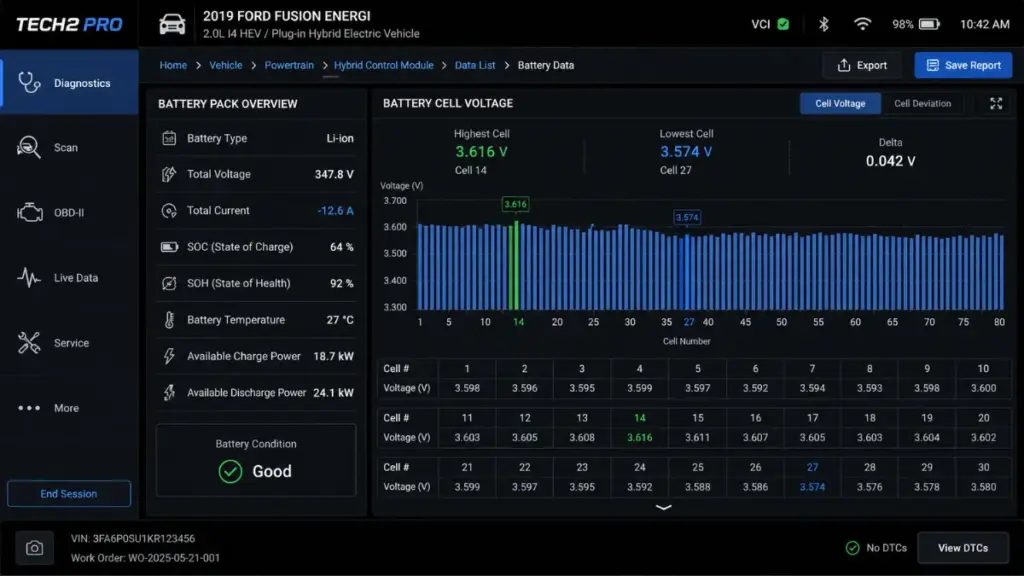Click the SOH state of health icon

pos(169,283)
